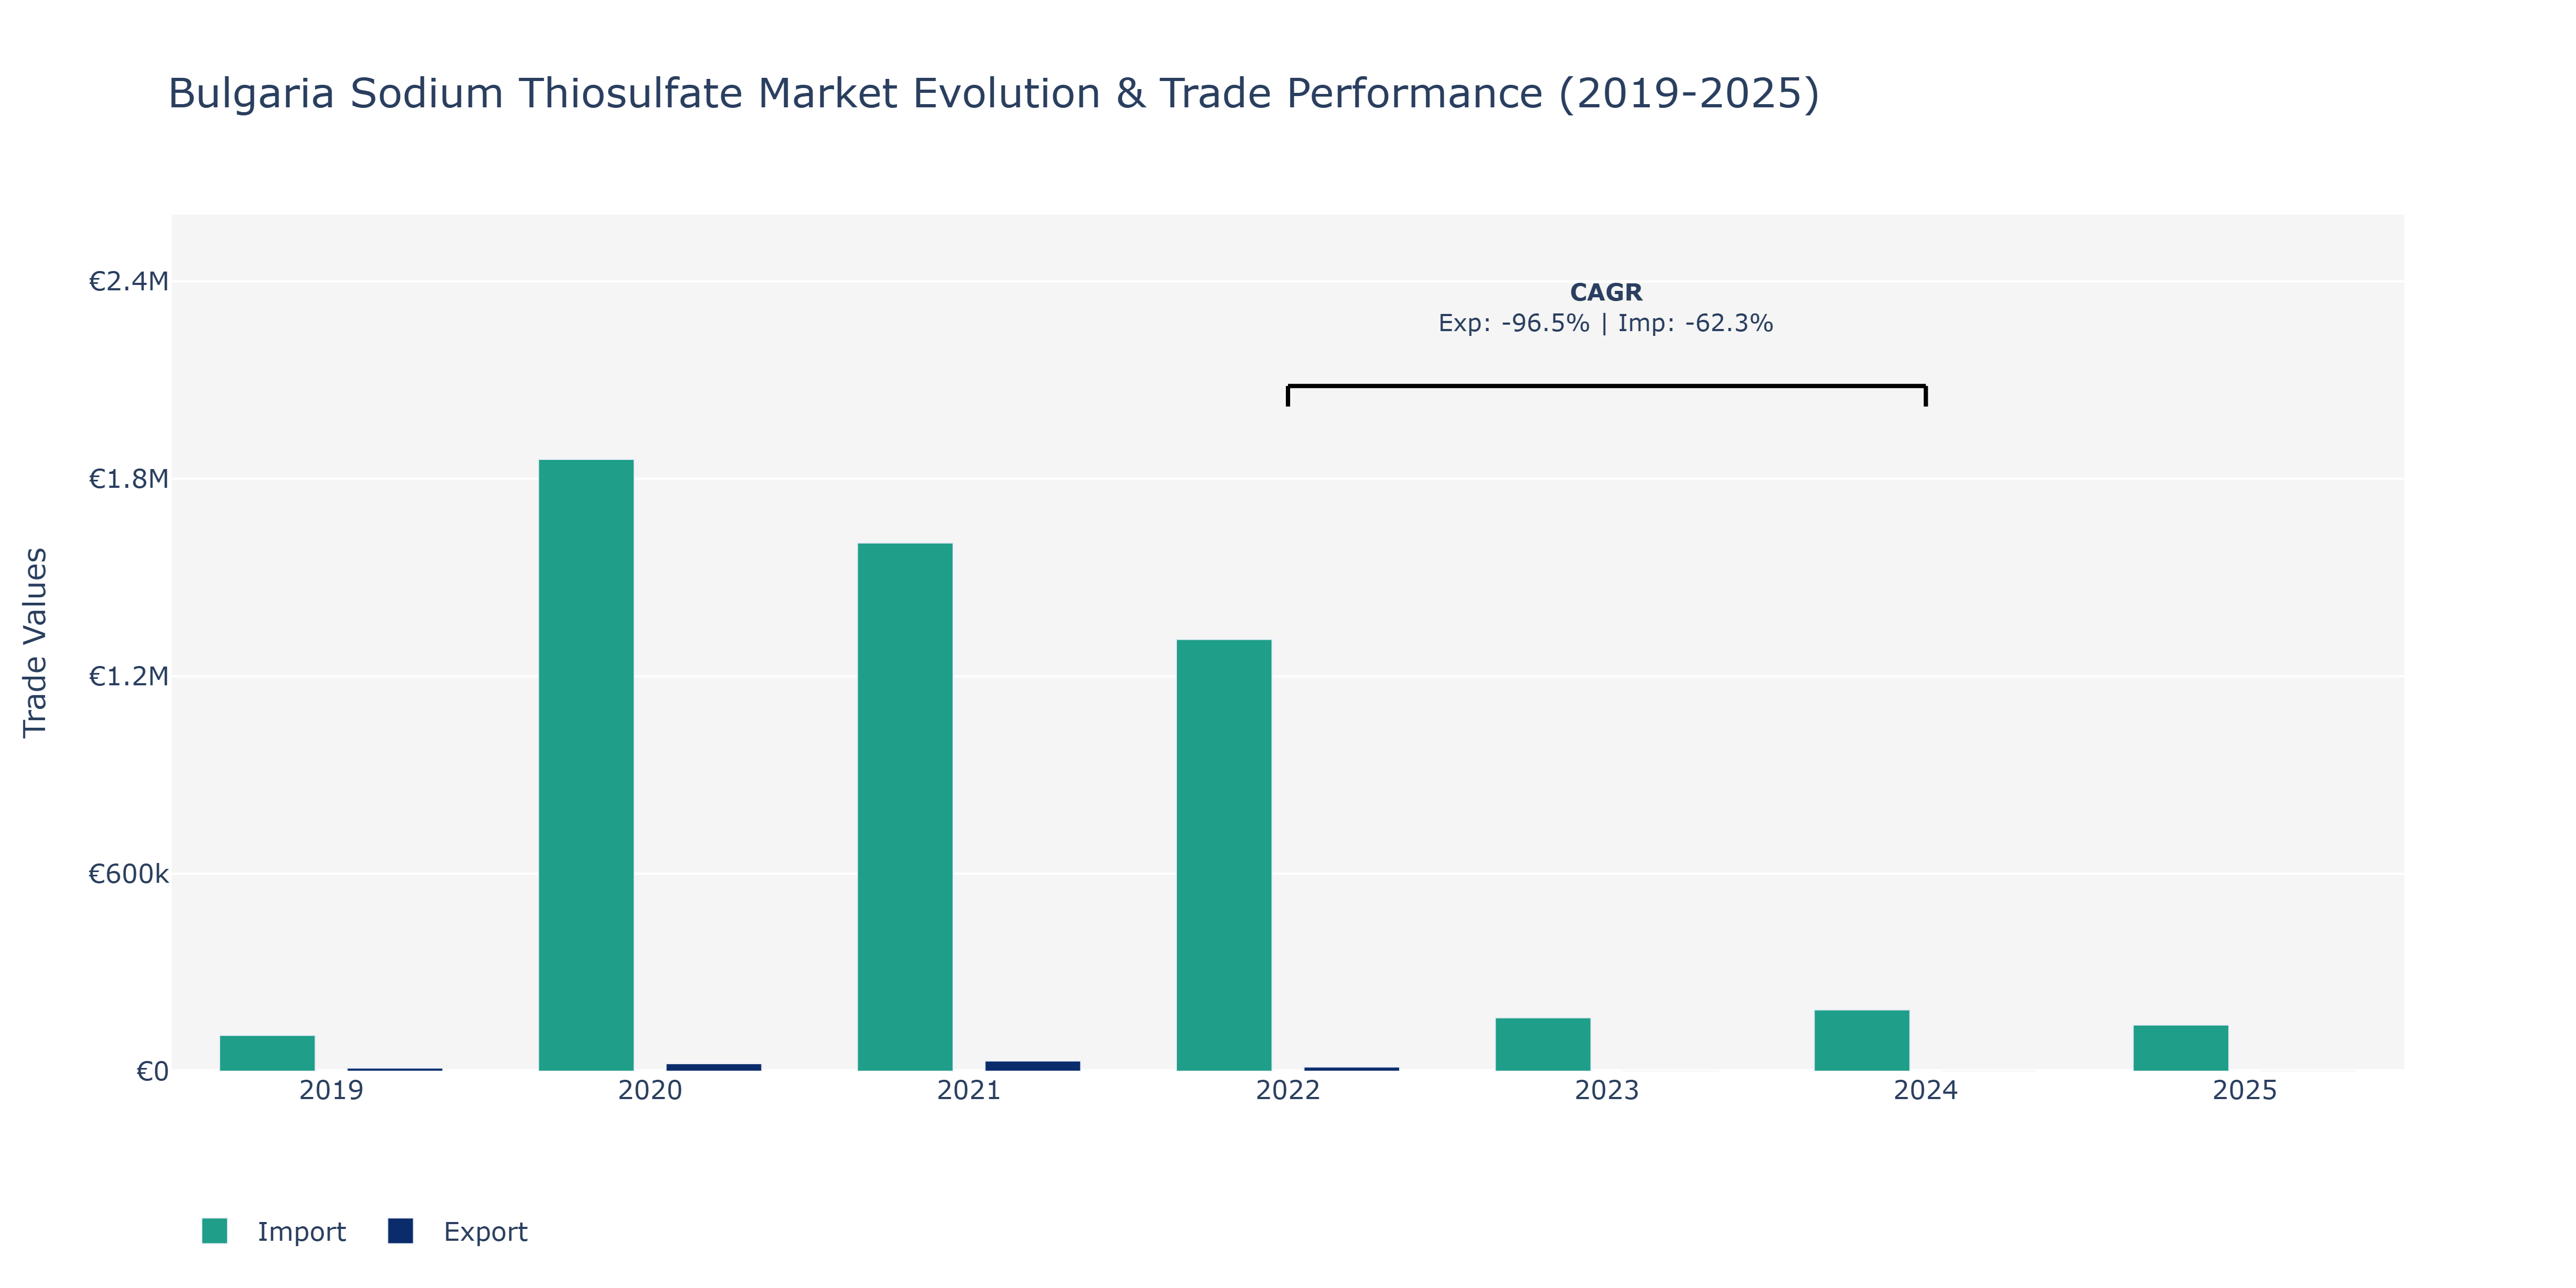Select the 2021 Export bar

click(1033, 1066)
